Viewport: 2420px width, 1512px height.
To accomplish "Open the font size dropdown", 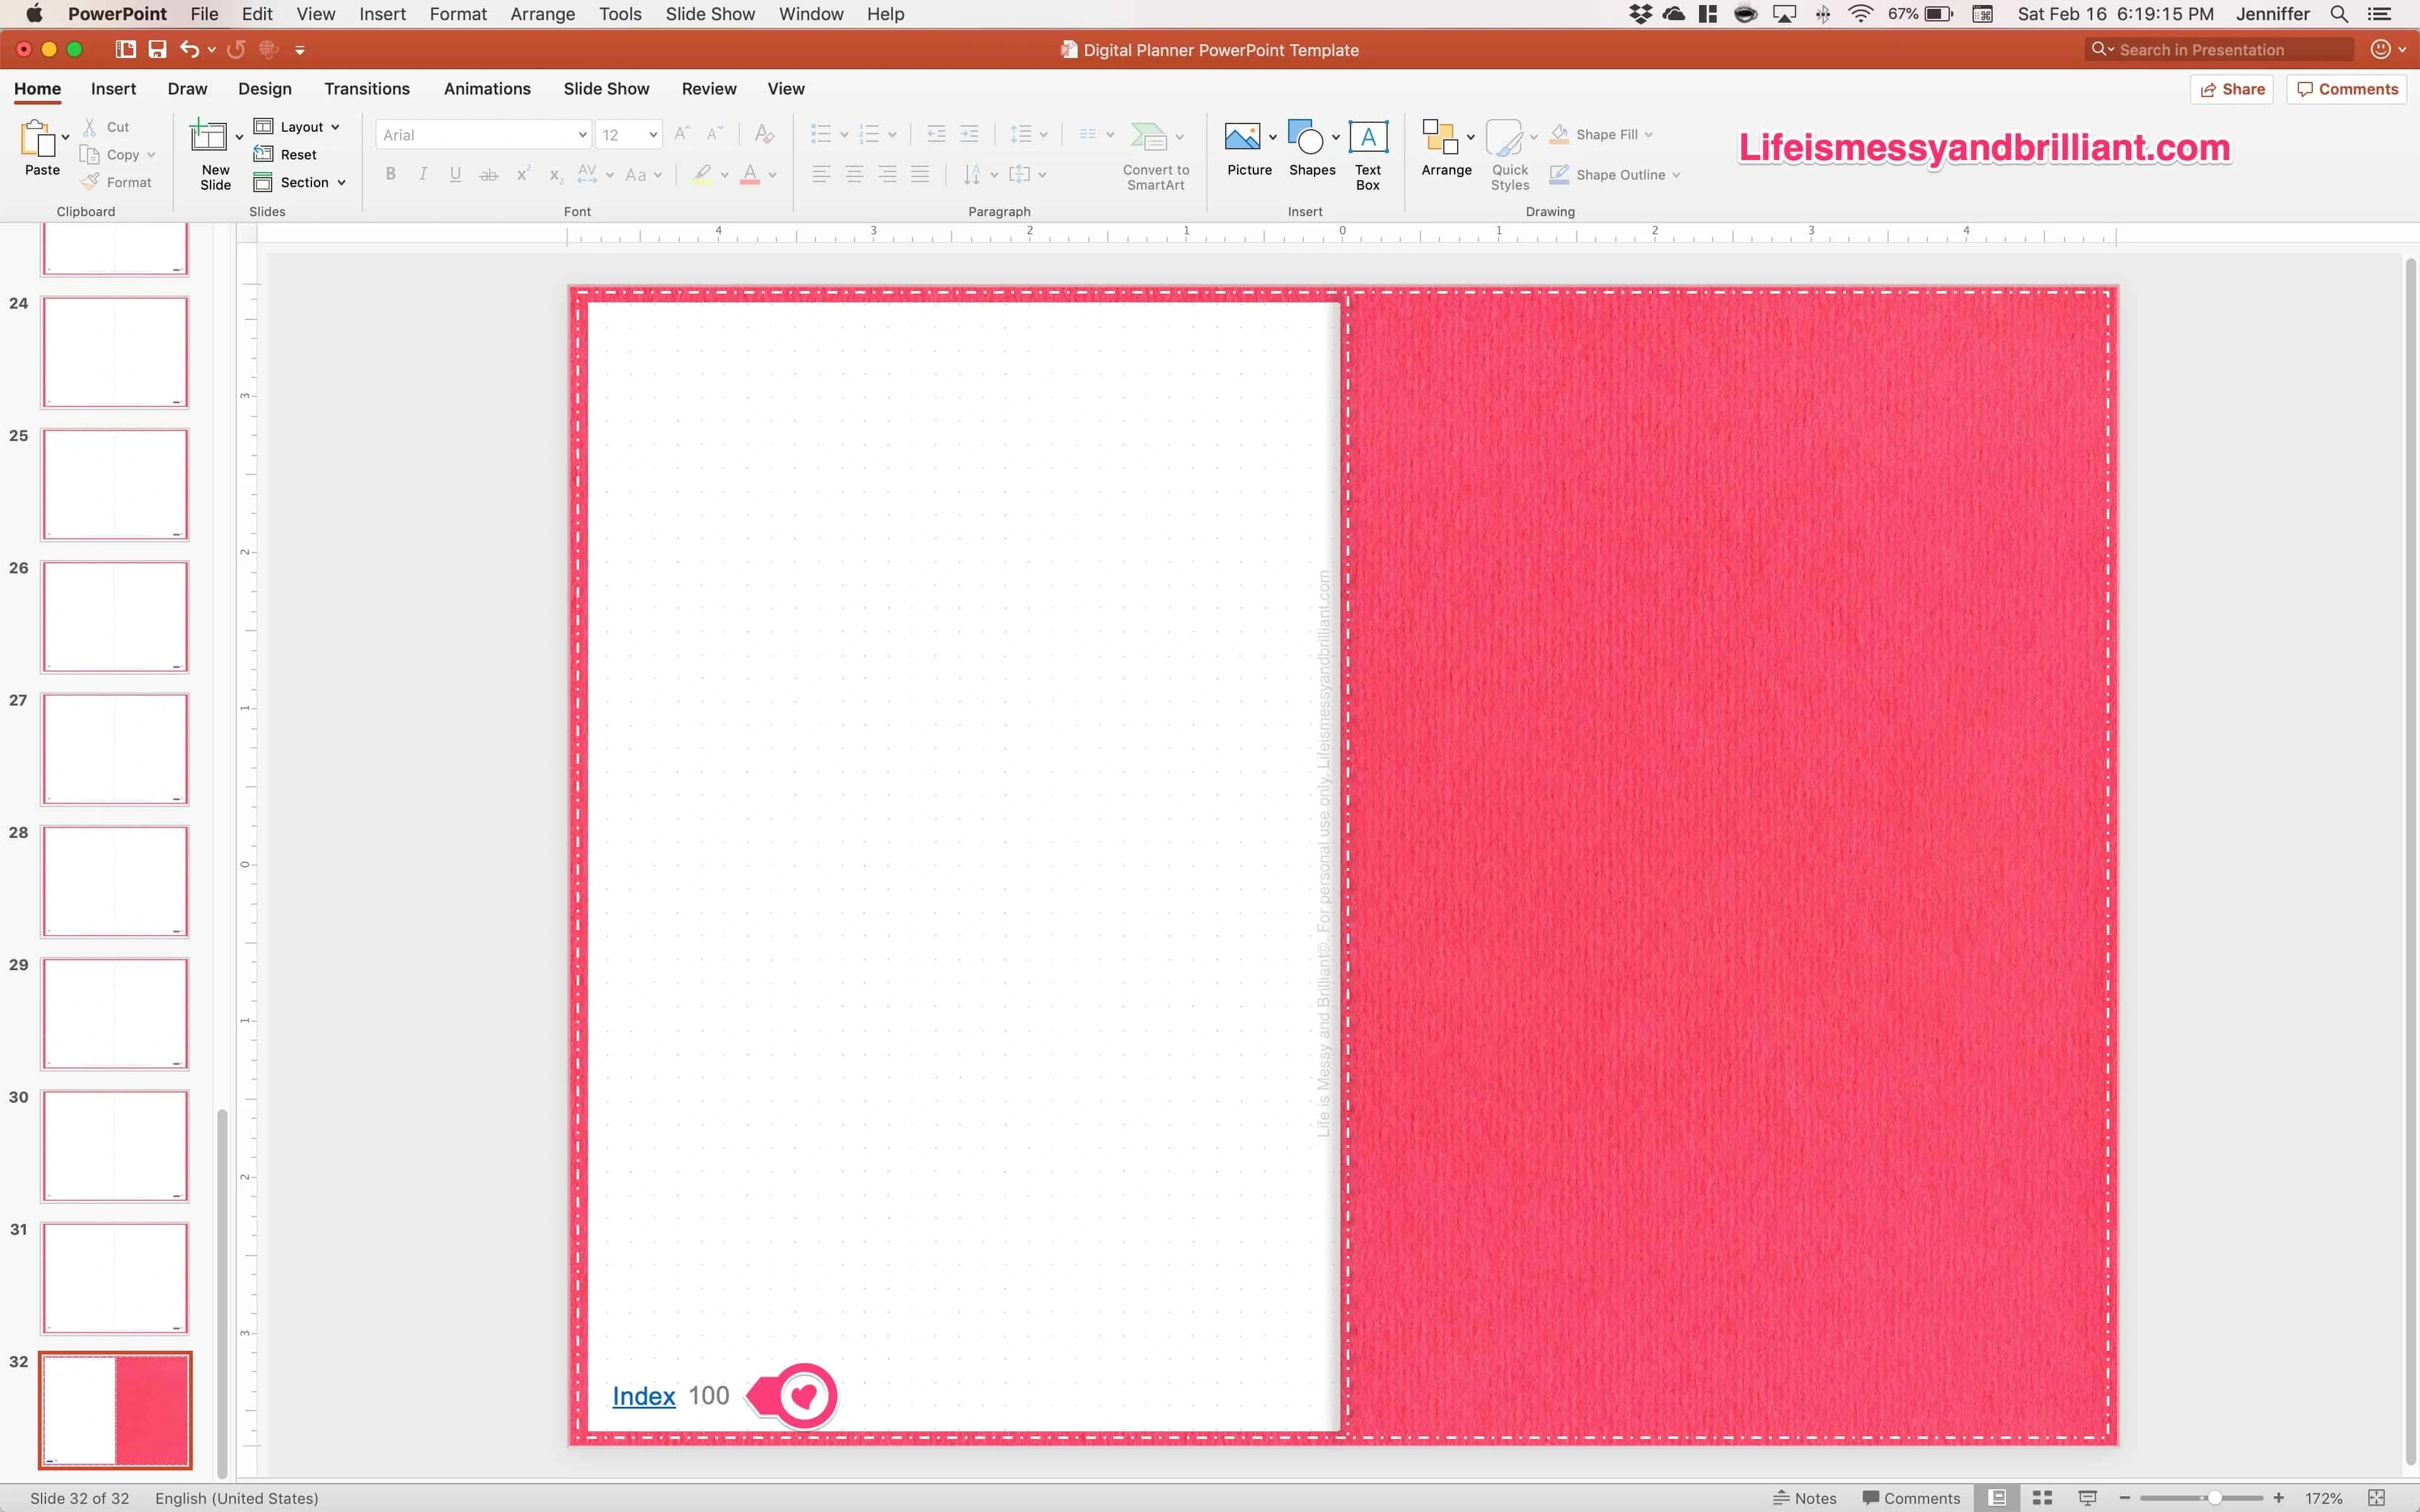I will pyautogui.click(x=653, y=135).
